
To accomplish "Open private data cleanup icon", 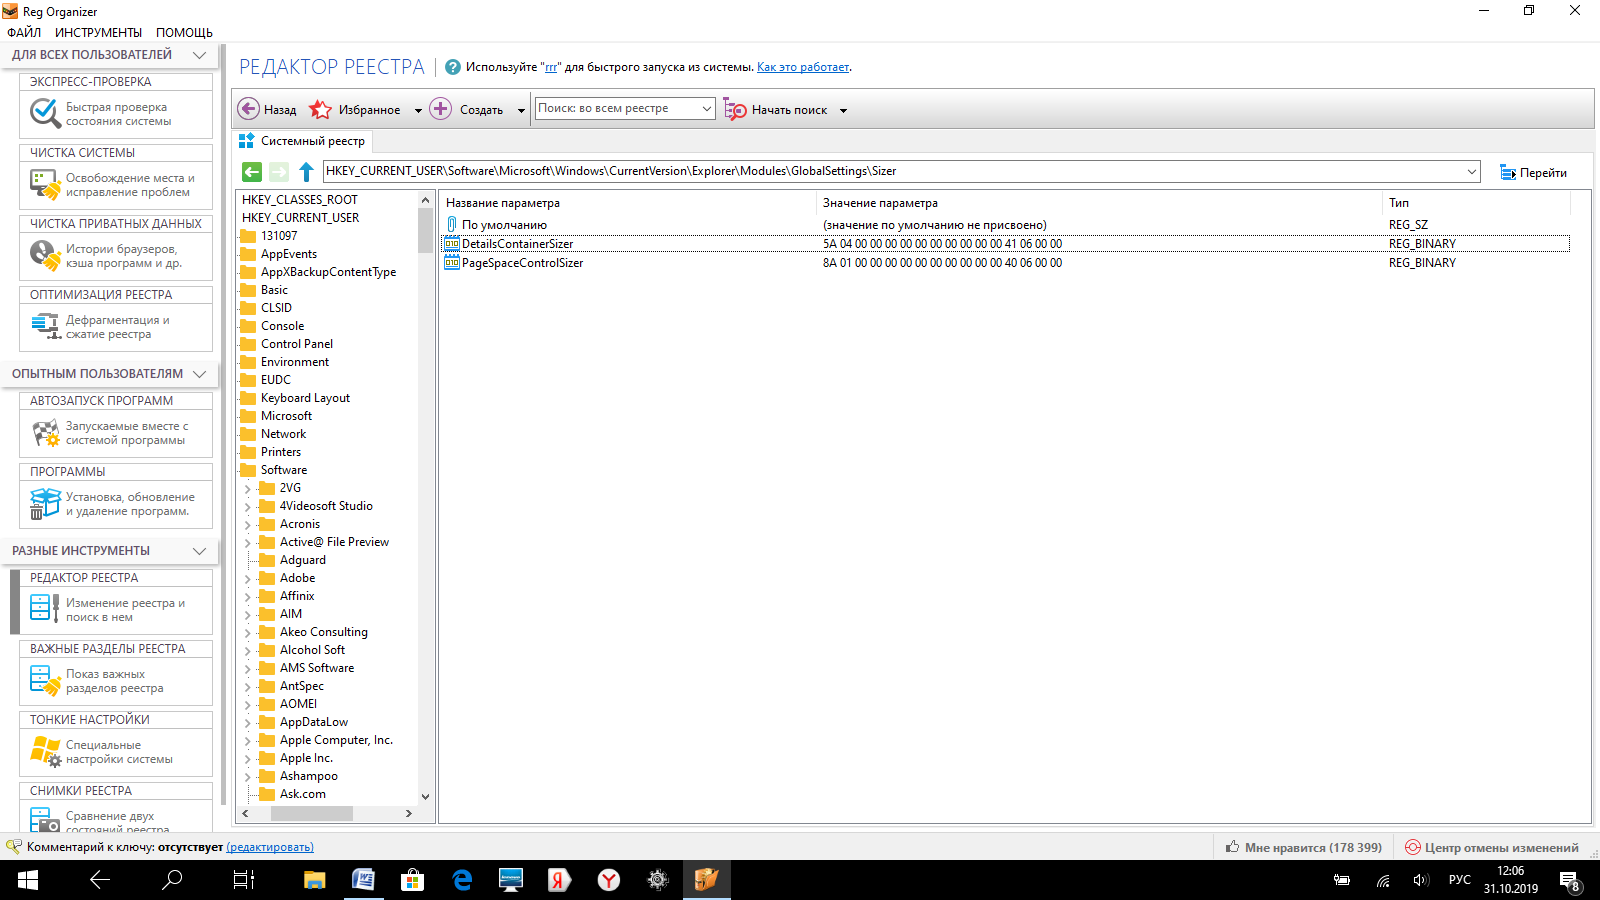I will [x=45, y=256].
